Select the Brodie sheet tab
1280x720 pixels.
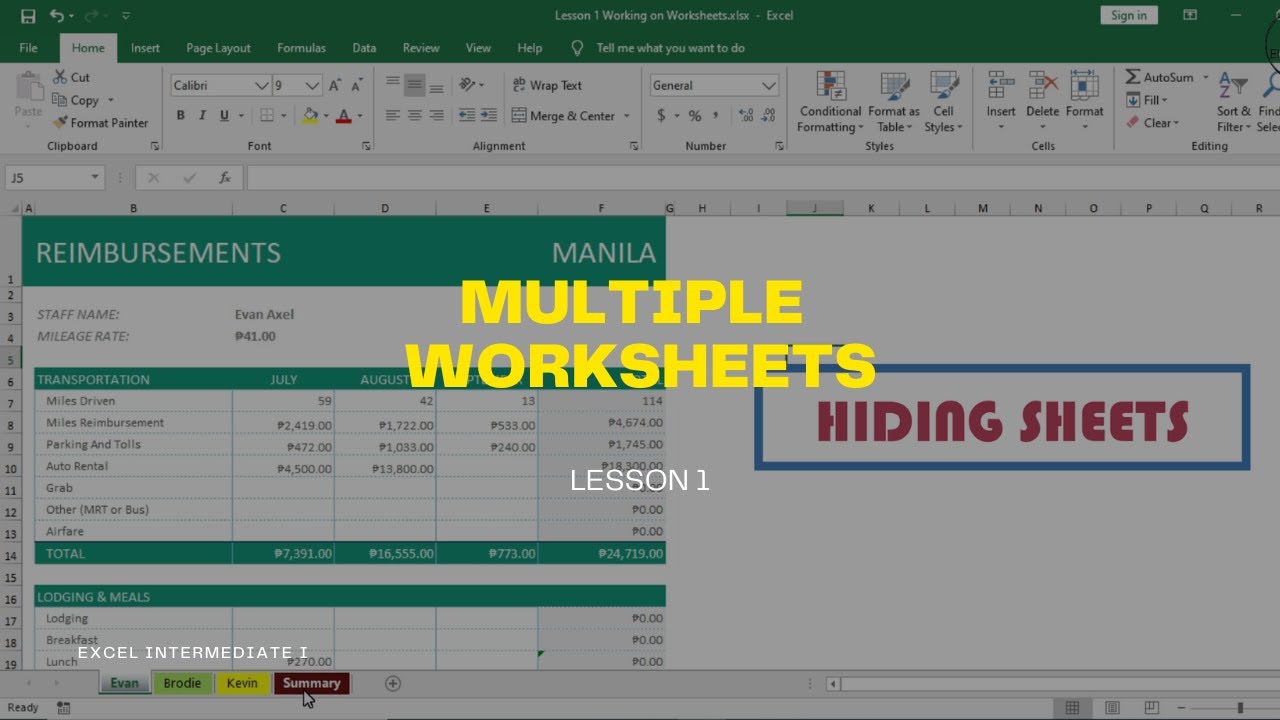coord(182,684)
